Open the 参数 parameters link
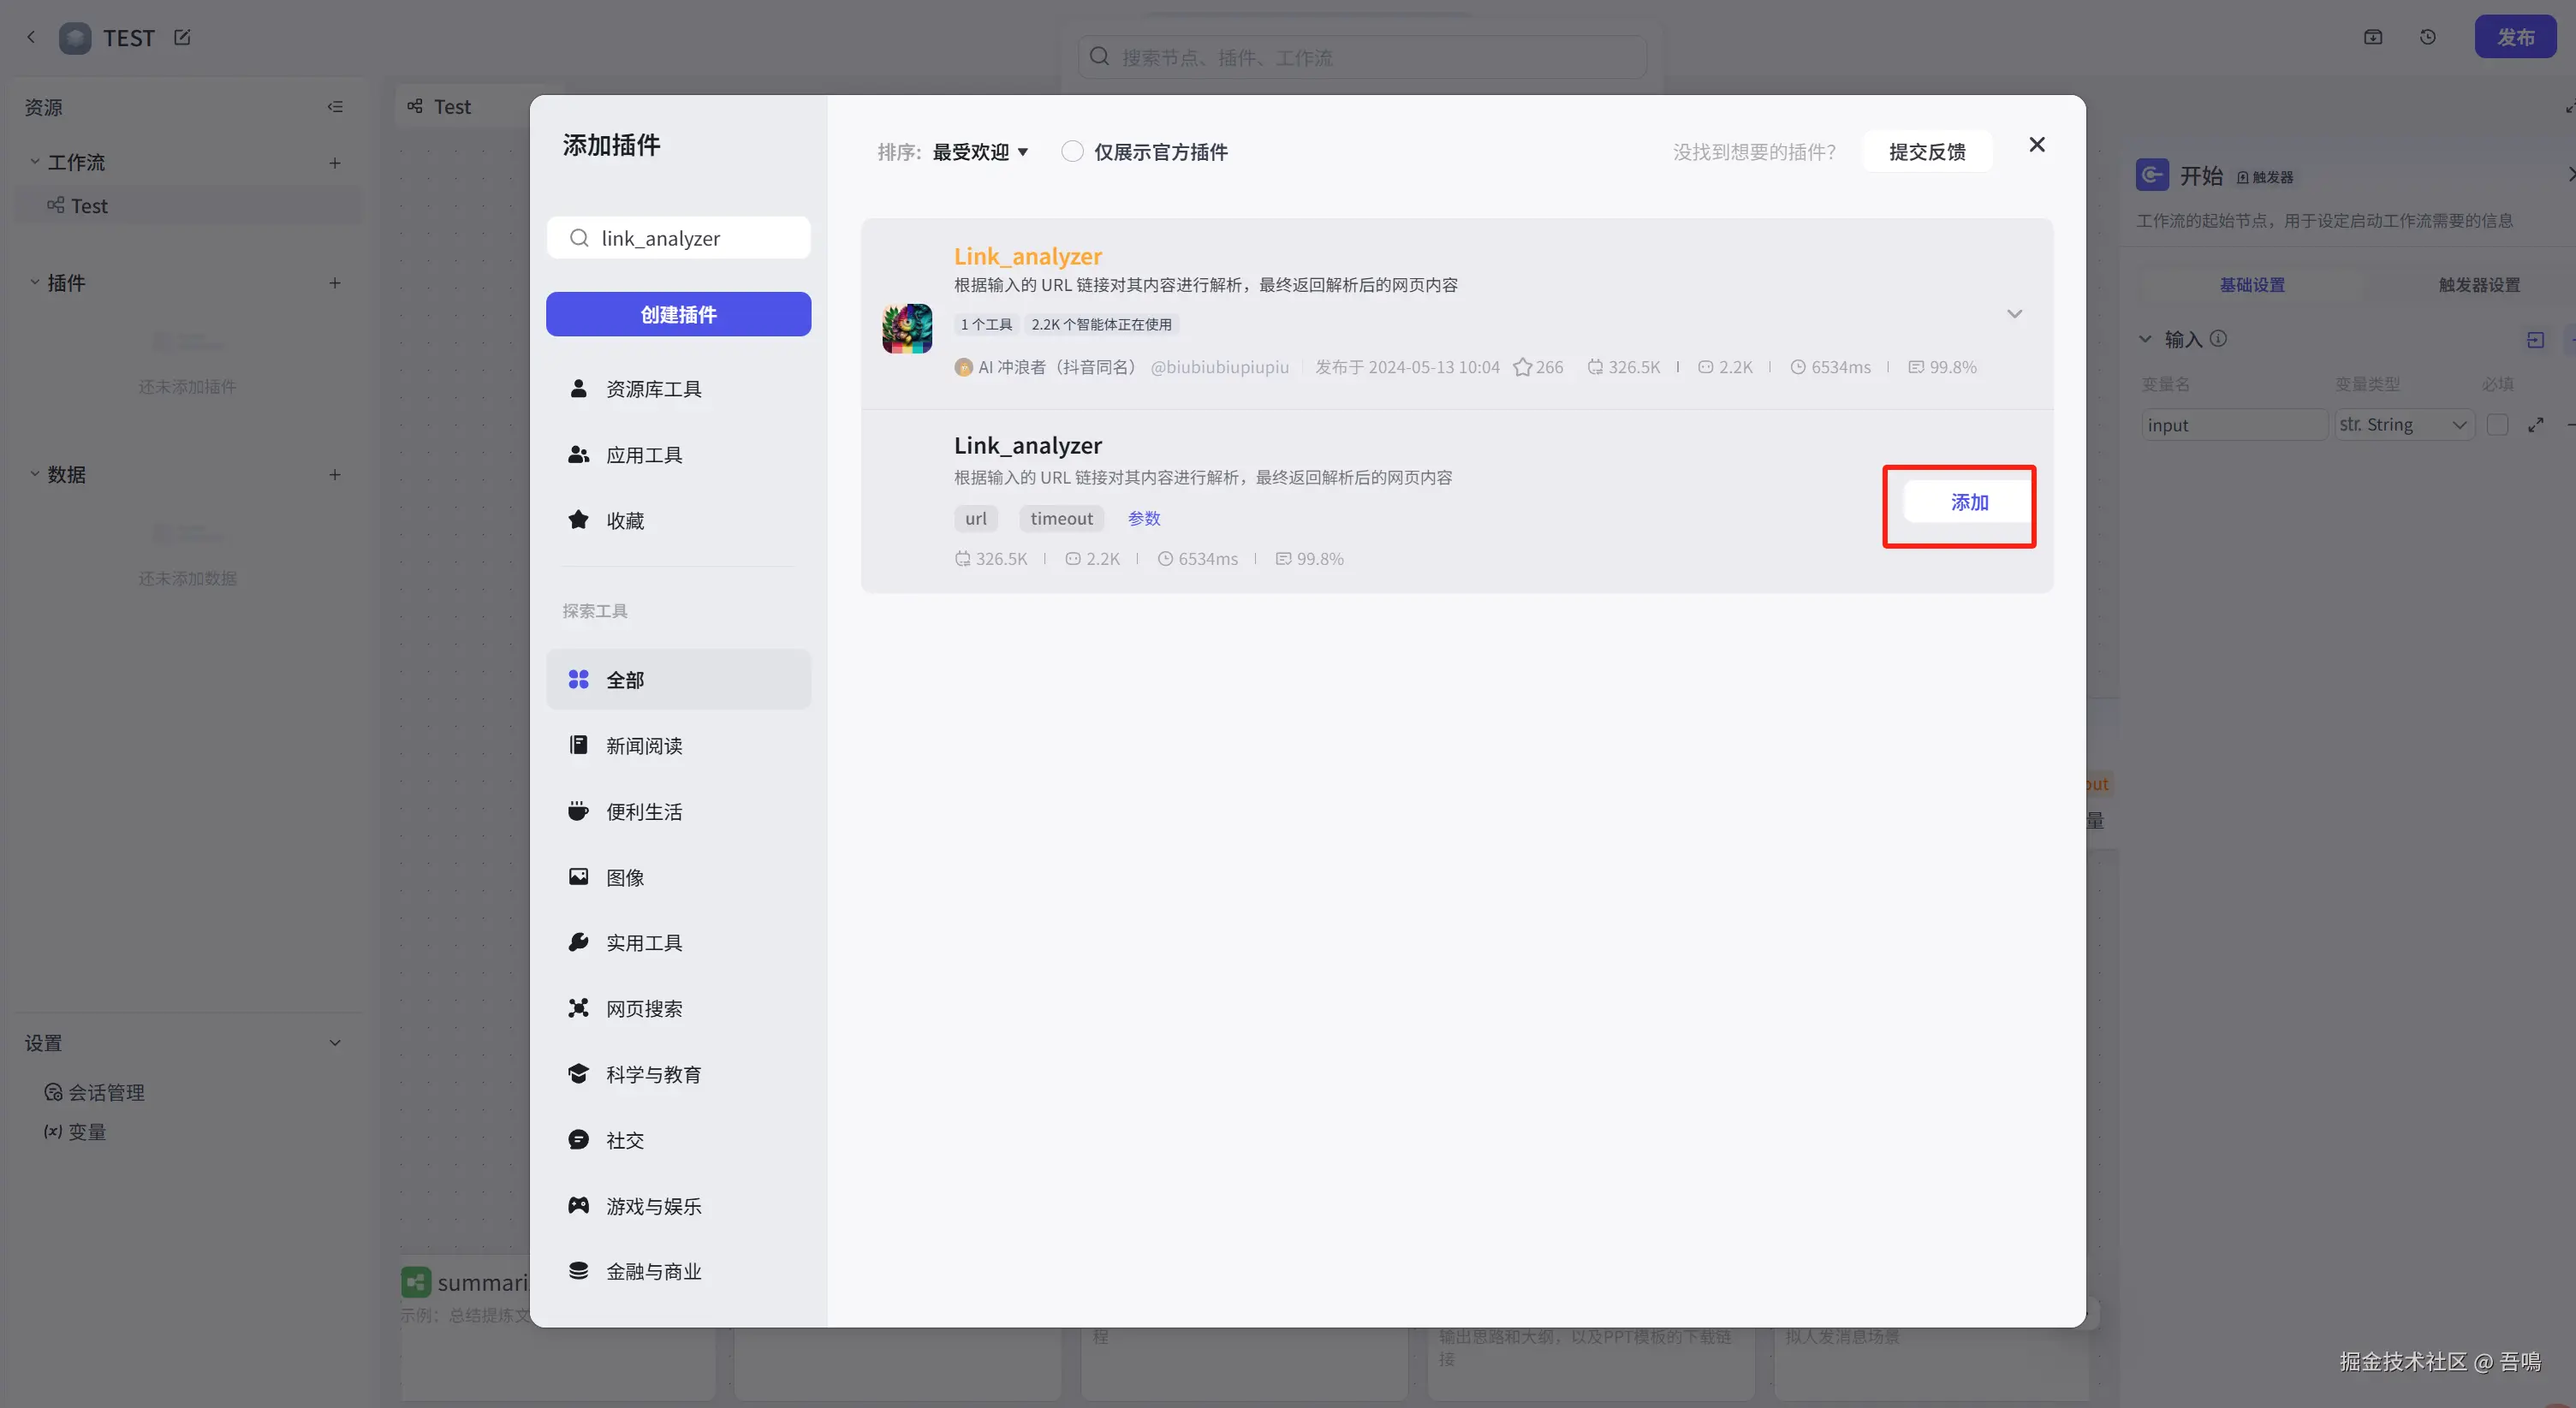Image resolution: width=2576 pixels, height=1408 pixels. click(x=1143, y=518)
